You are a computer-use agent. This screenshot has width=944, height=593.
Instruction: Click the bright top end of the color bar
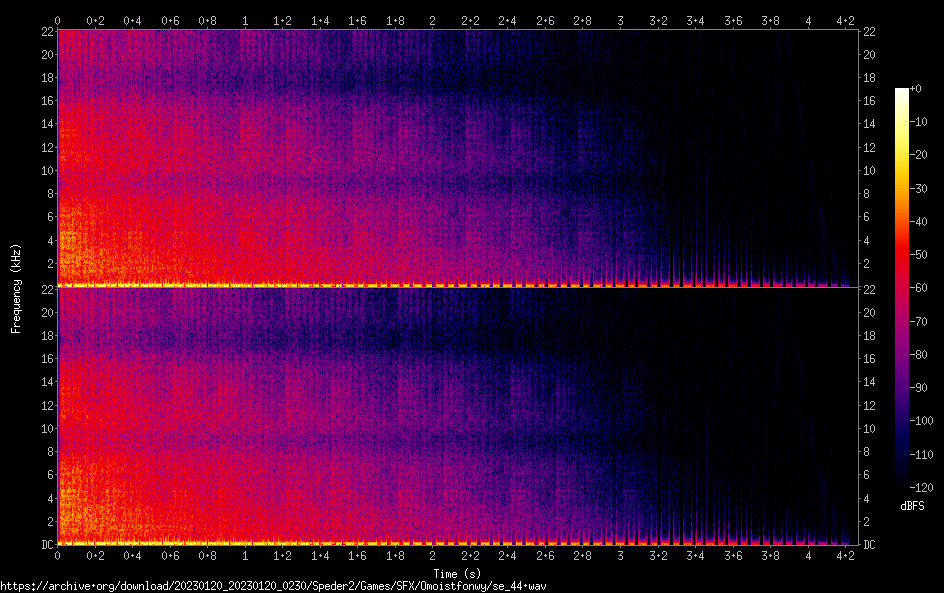(902, 93)
